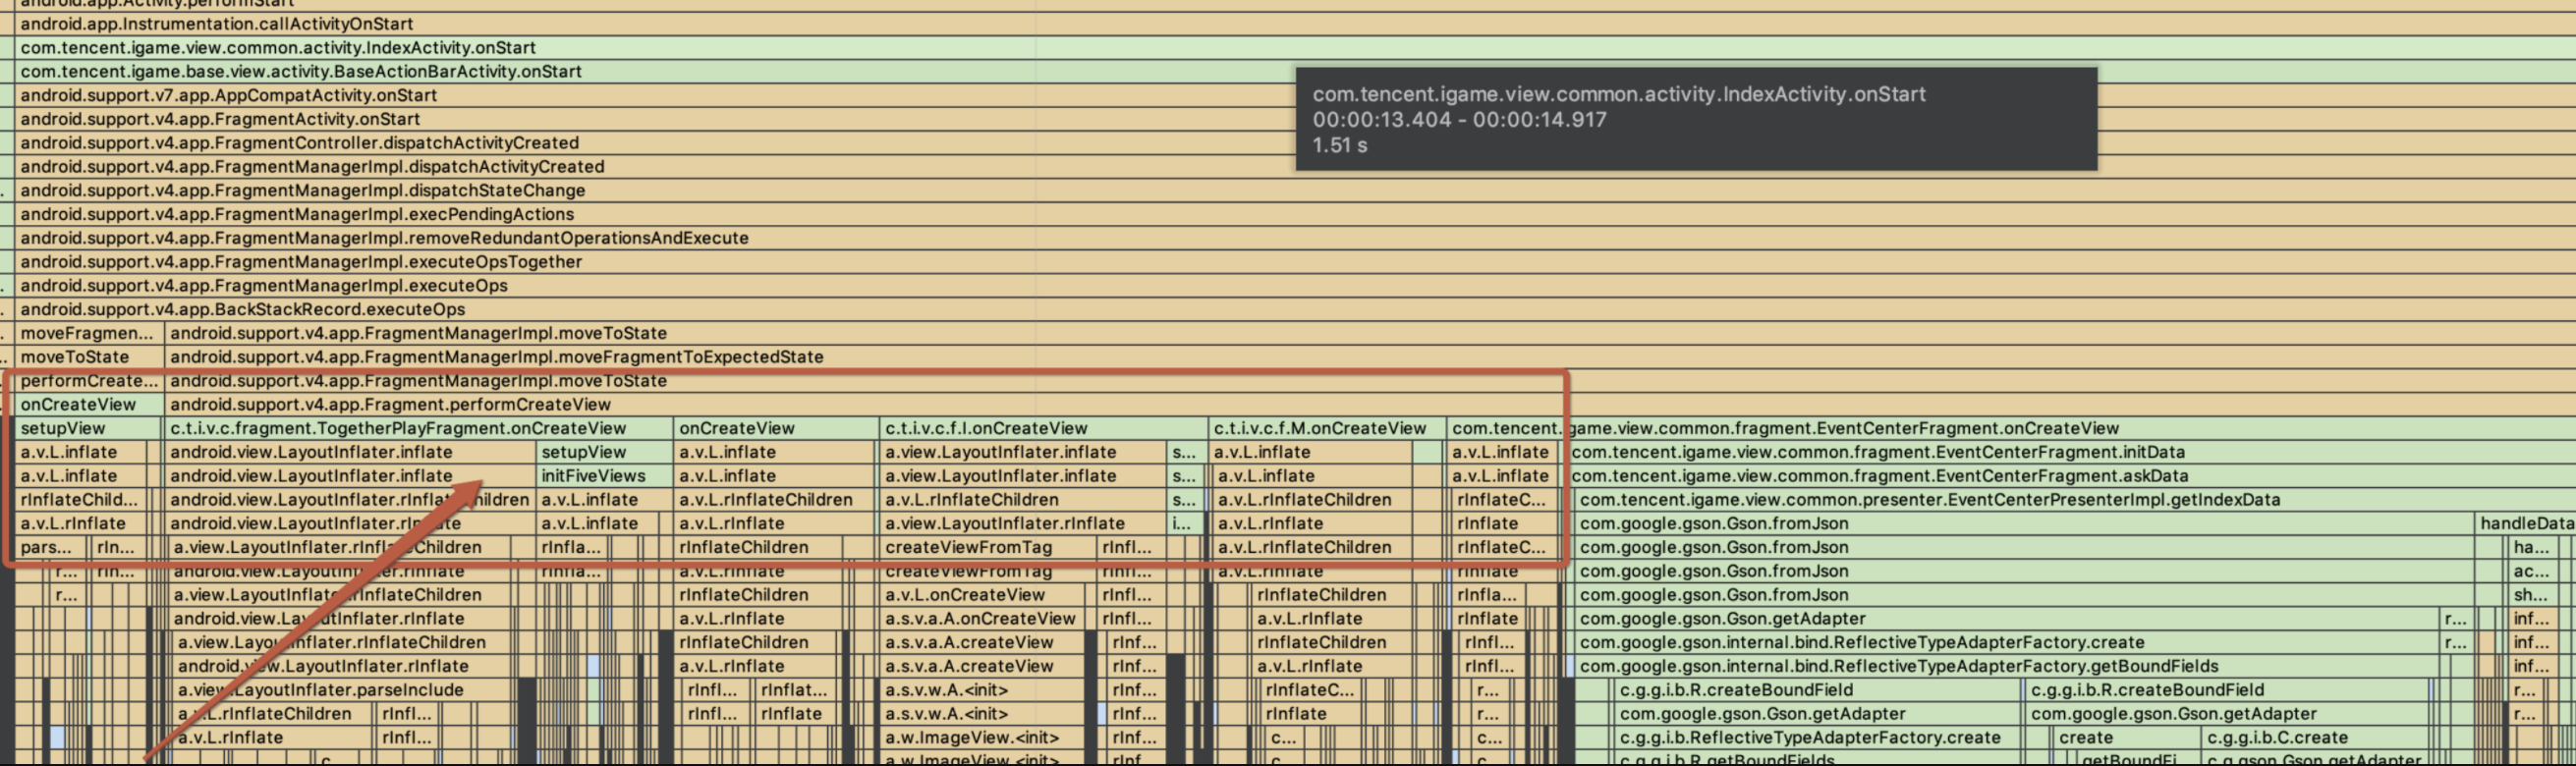Click the BackStackRecord.executeOps frame
2576x766 pixels.
(x=1295, y=310)
